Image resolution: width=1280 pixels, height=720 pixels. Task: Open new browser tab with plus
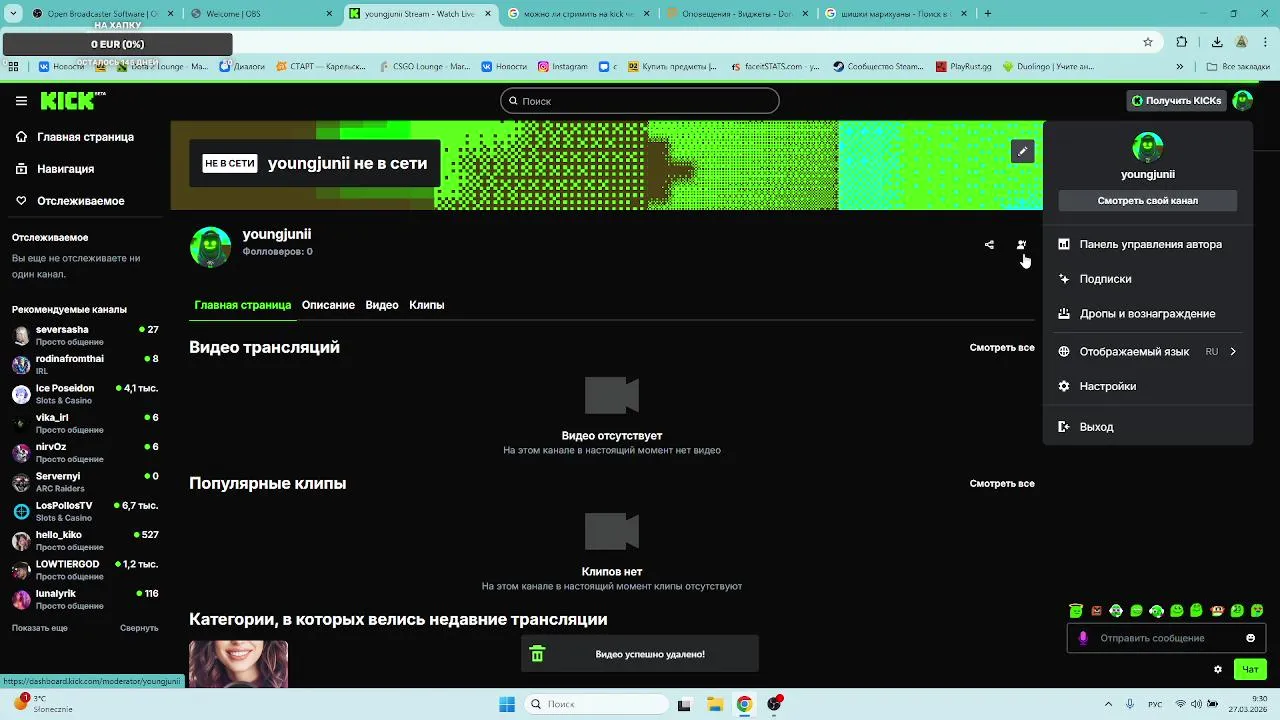(x=988, y=14)
